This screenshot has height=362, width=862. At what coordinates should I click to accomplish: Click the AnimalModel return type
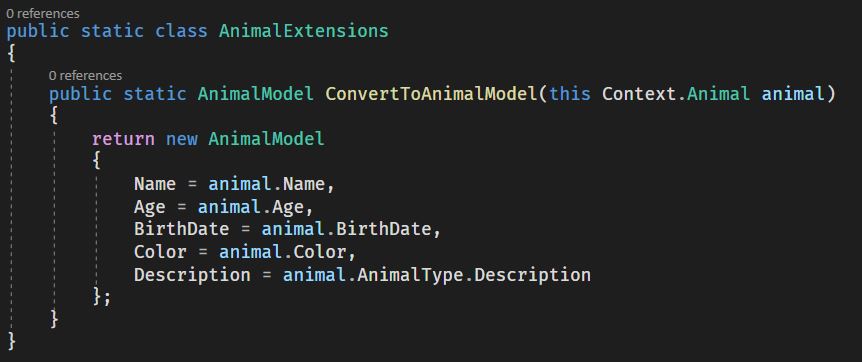point(256,94)
